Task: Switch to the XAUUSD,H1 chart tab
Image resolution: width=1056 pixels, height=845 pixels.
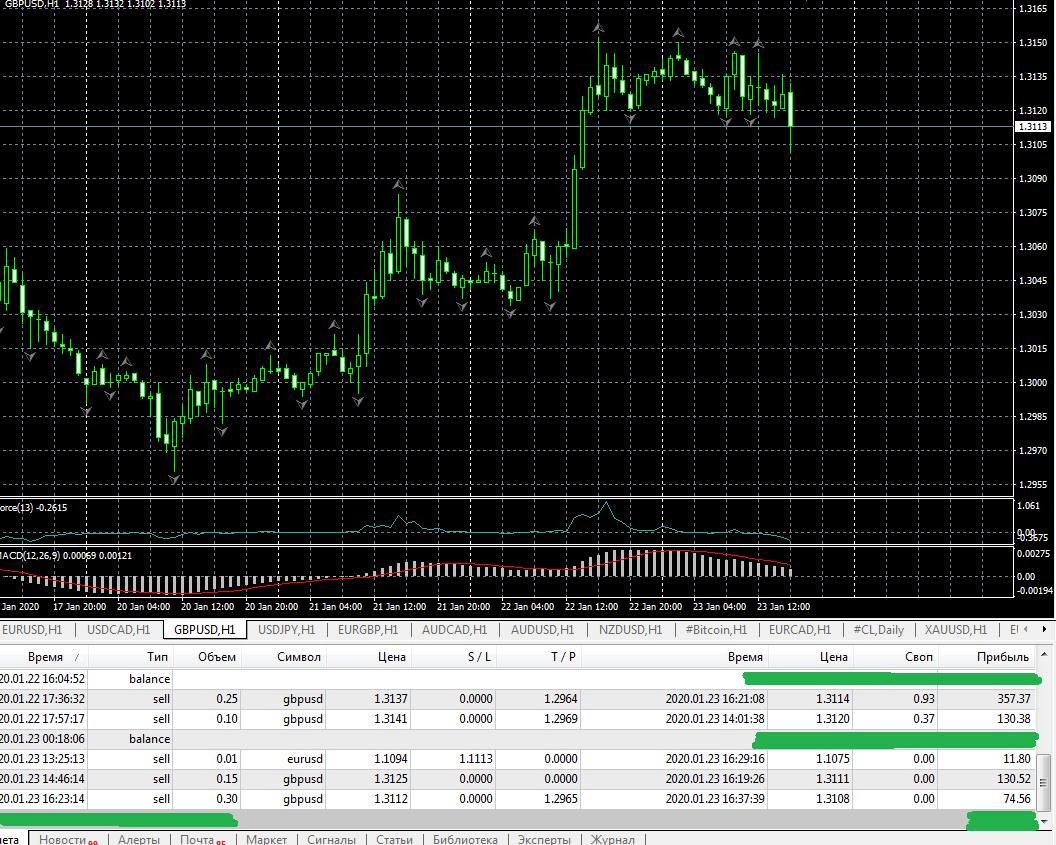Action: point(956,630)
